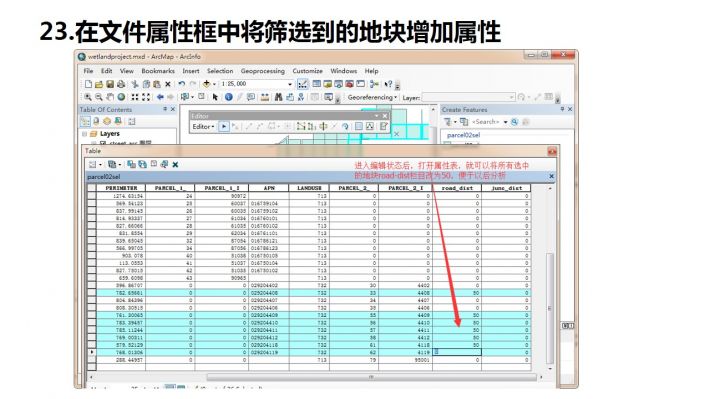Click the Add Data icon
The width and height of the screenshot is (710, 399).
coord(207,84)
